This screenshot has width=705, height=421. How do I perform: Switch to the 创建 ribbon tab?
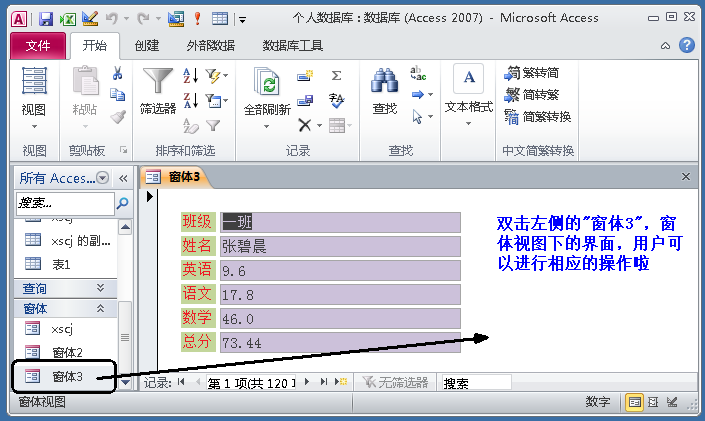tap(147, 45)
